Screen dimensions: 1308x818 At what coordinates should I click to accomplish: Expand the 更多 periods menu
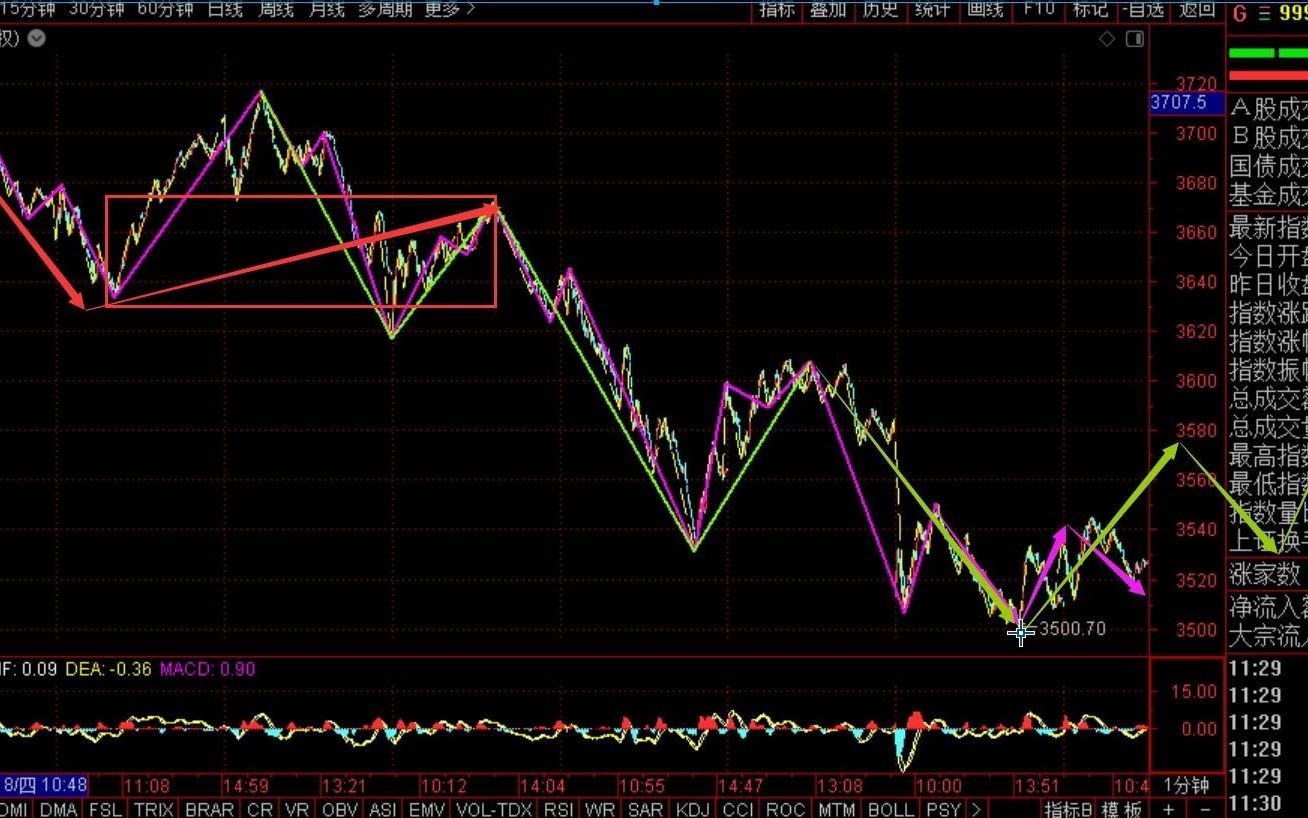point(449,9)
